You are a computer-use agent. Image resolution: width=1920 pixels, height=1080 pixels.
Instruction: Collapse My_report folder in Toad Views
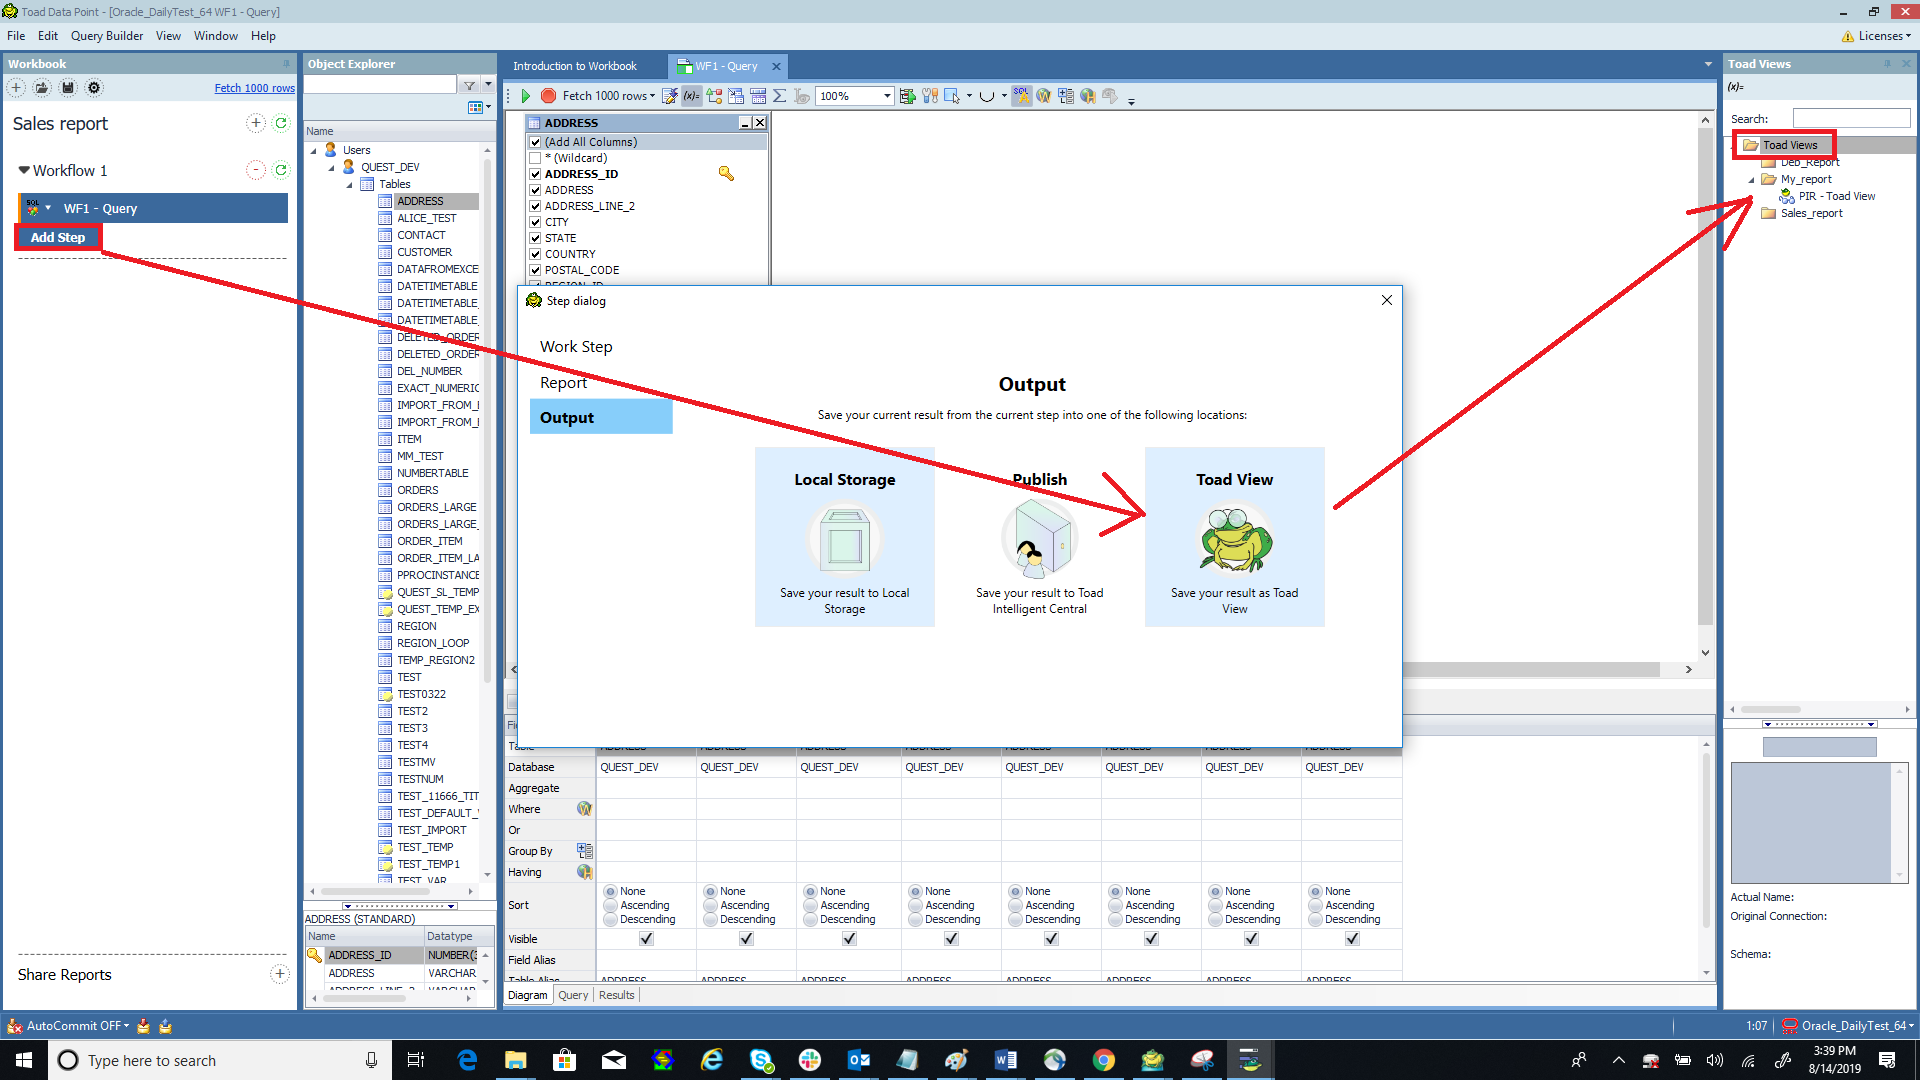1751,179
